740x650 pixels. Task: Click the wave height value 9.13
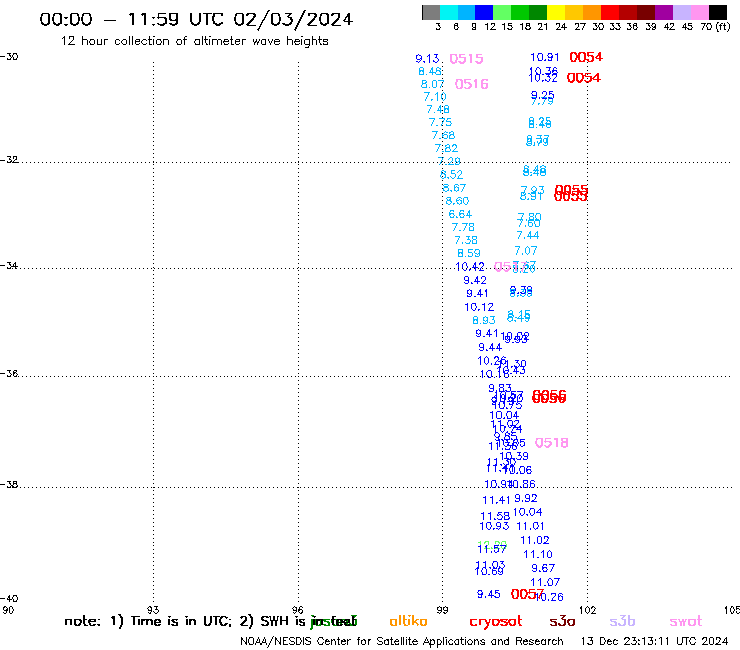427,59
